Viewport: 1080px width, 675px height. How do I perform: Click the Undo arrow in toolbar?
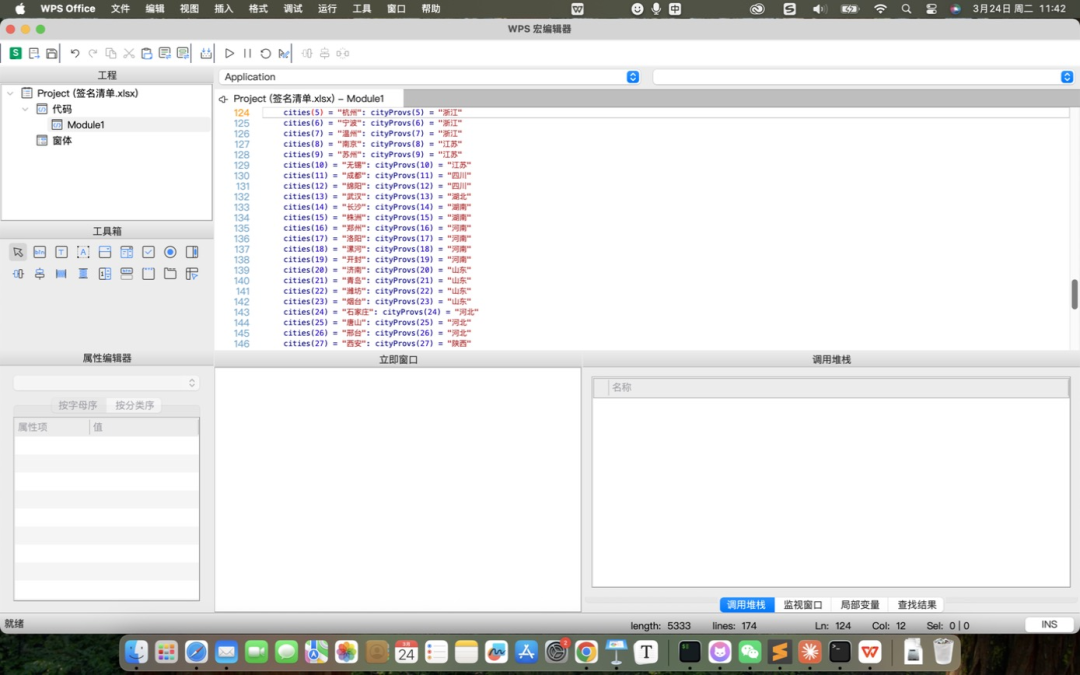point(74,53)
